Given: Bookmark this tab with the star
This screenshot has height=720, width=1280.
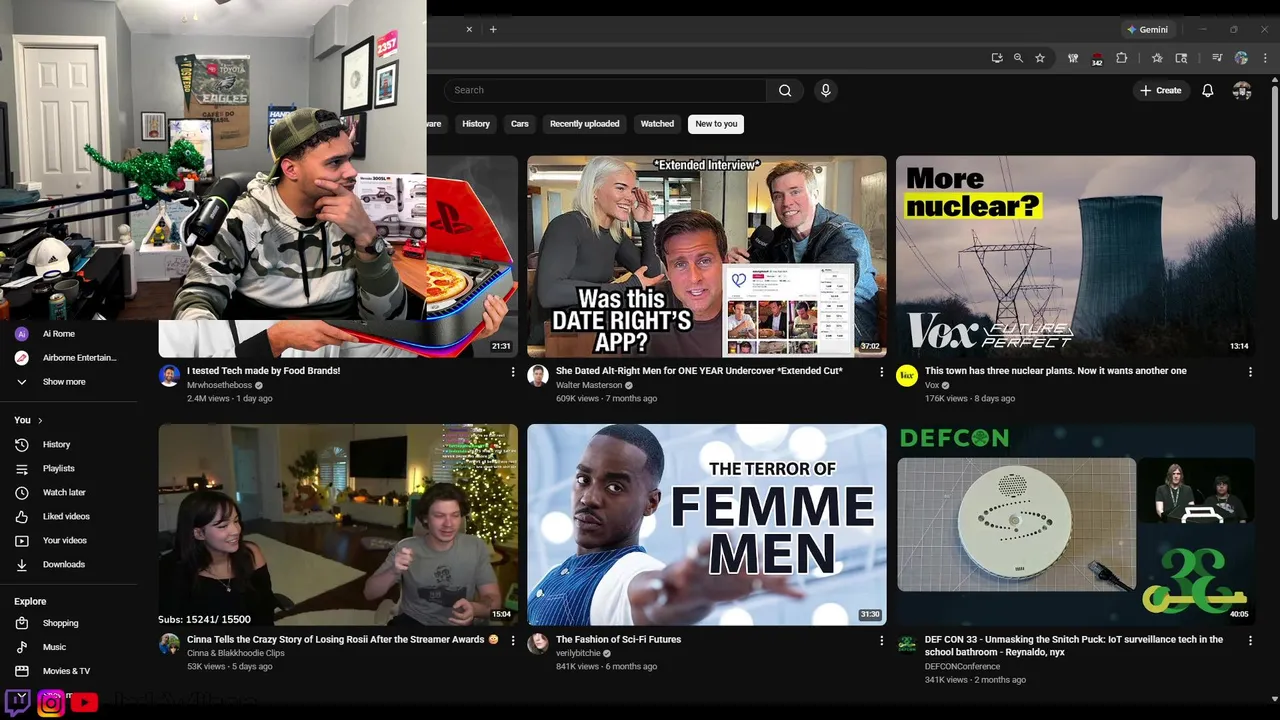Looking at the screenshot, I should tap(1040, 58).
